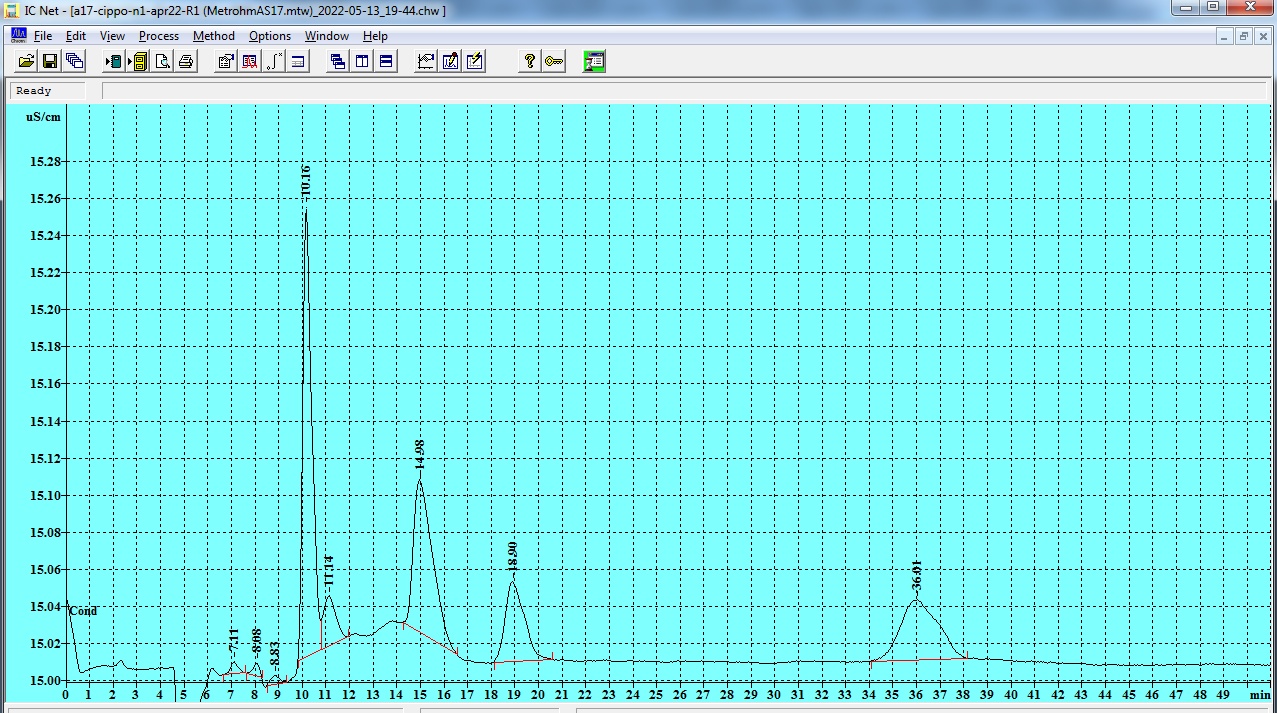Click the 36.01 peak label
Image resolution: width=1277 pixels, height=713 pixels.
click(x=916, y=575)
